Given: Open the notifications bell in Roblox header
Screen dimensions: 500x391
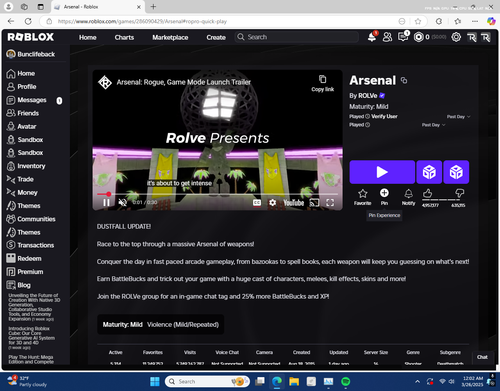Looking at the screenshot, I should pyautogui.click(x=372, y=37).
